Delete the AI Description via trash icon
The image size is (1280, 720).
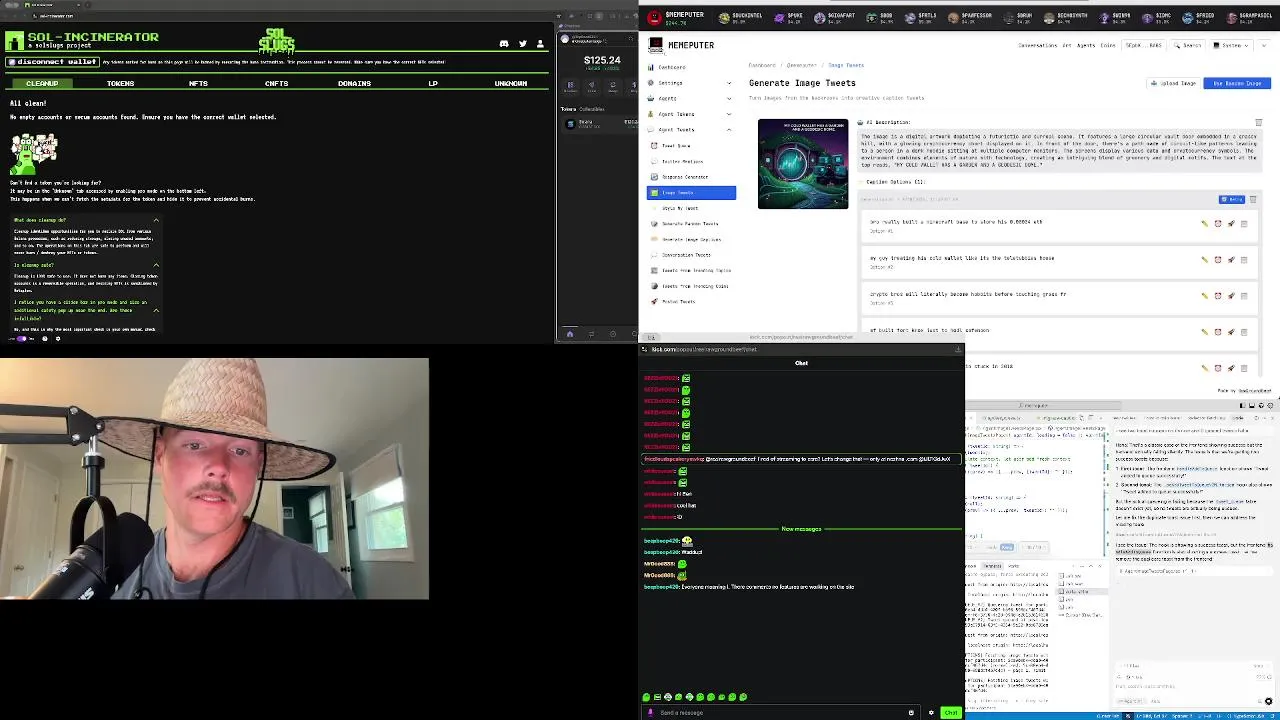pos(1258,123)
